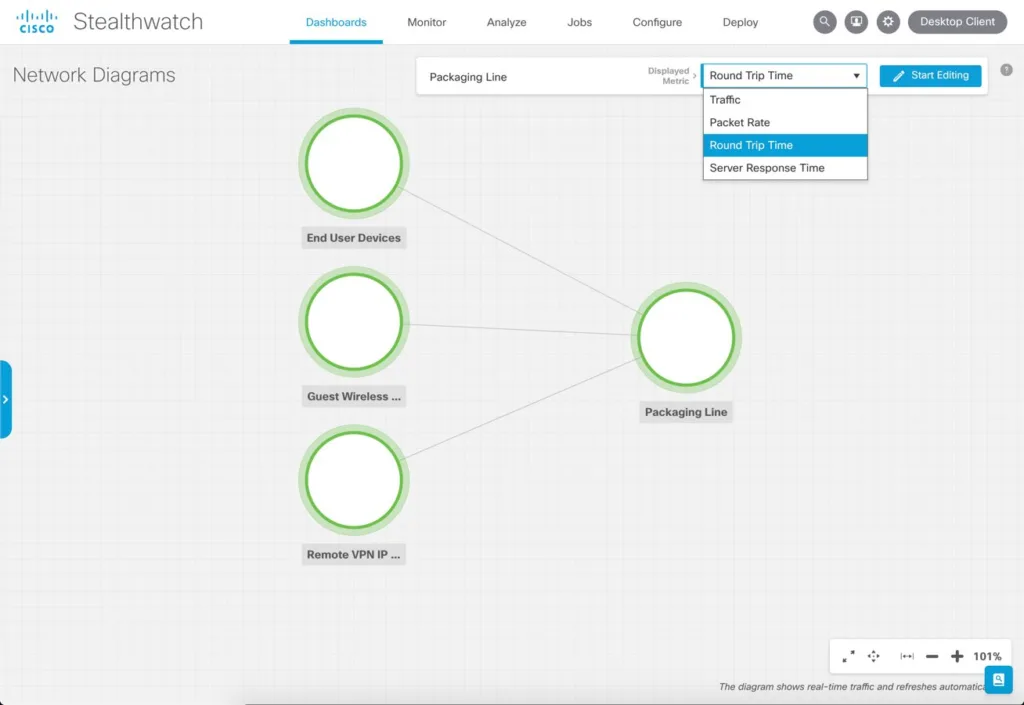Select the Remote VPN IP node circle
This screenshot has width=1024, height=705.
pos(354,480)
